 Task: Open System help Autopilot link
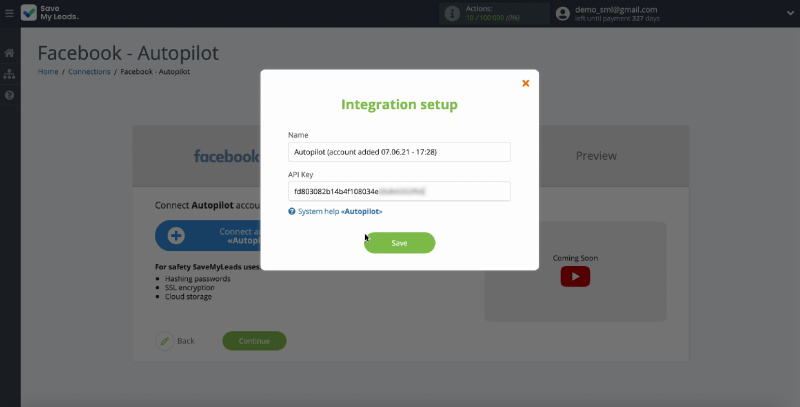point(336,212)
